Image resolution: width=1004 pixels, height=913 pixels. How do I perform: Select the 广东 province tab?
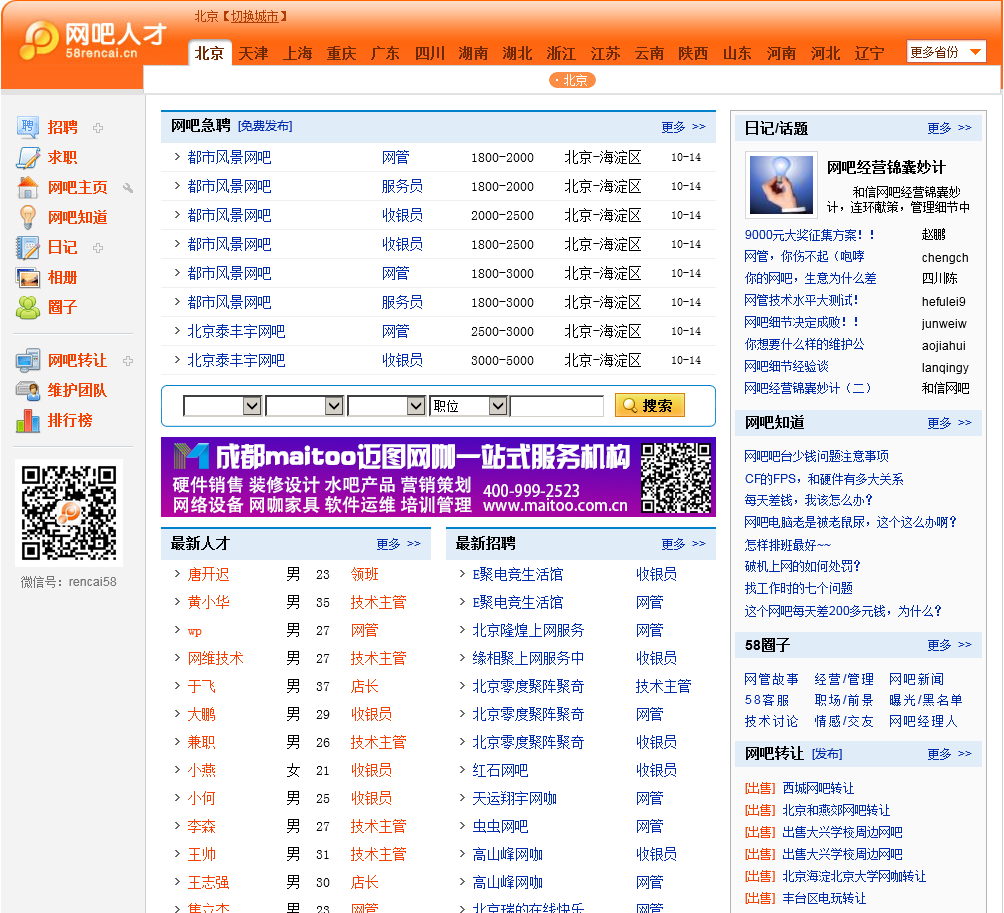(x=385, y=53)
